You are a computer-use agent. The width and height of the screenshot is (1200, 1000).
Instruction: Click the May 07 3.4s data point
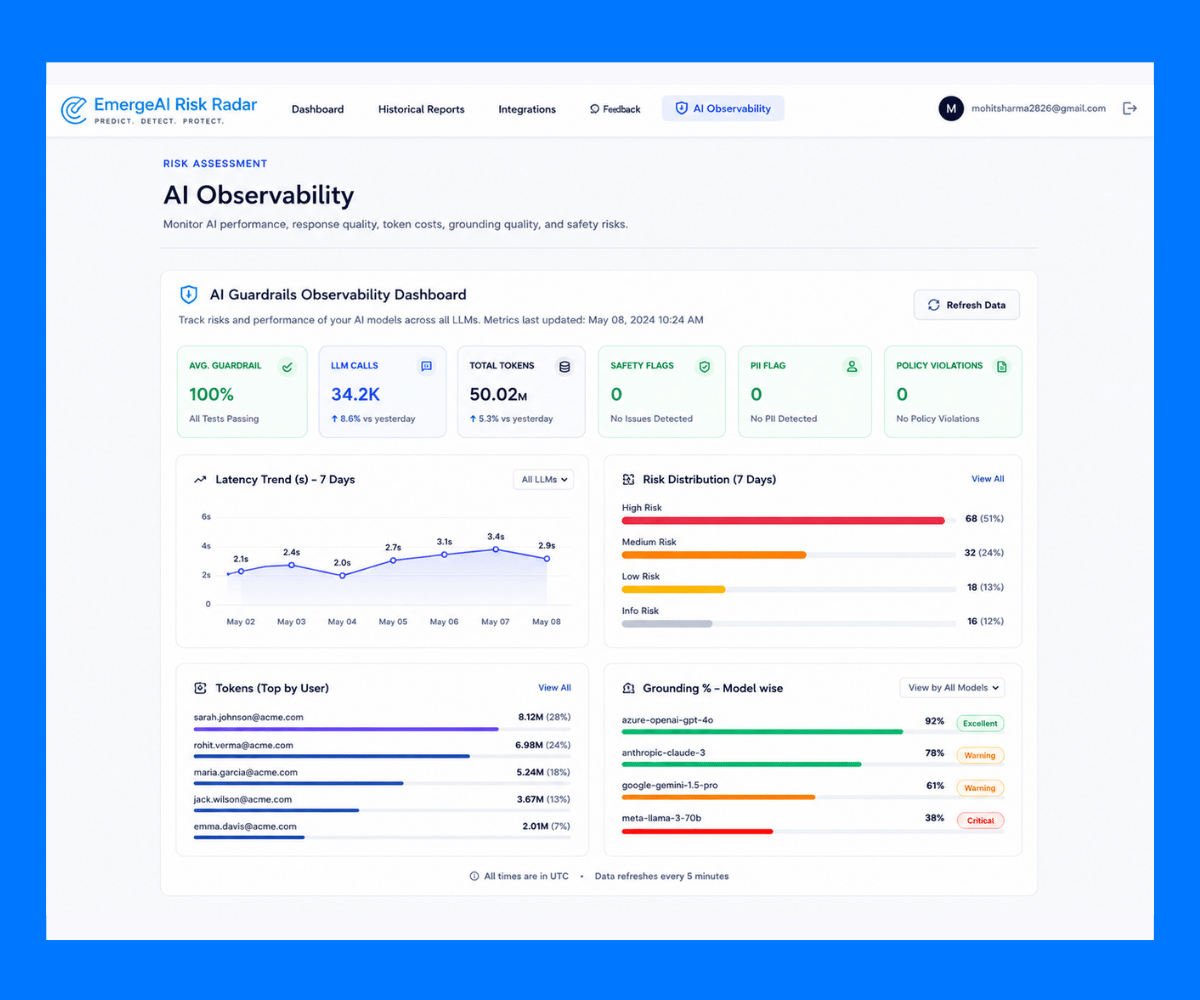pyautogui.click(x=495, y=549)
